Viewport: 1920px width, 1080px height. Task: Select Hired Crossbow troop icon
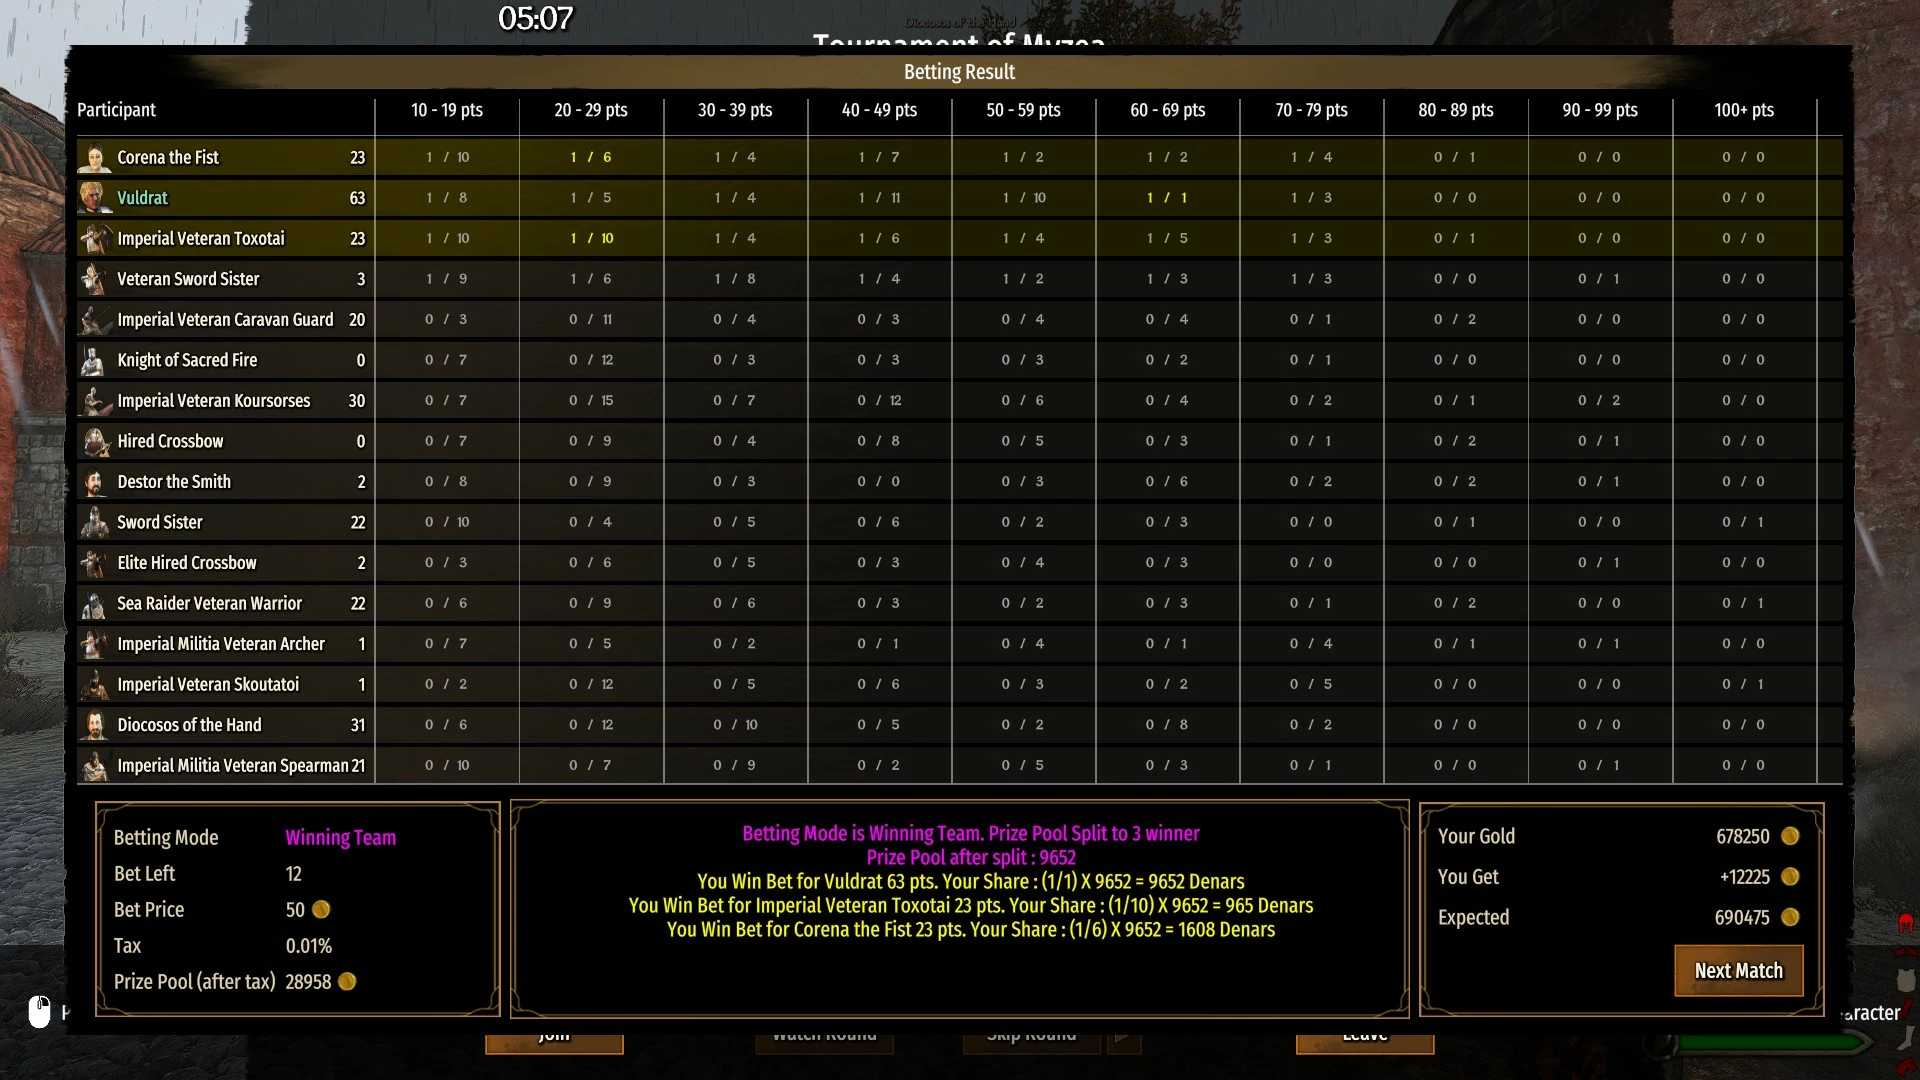click(95, 442)
